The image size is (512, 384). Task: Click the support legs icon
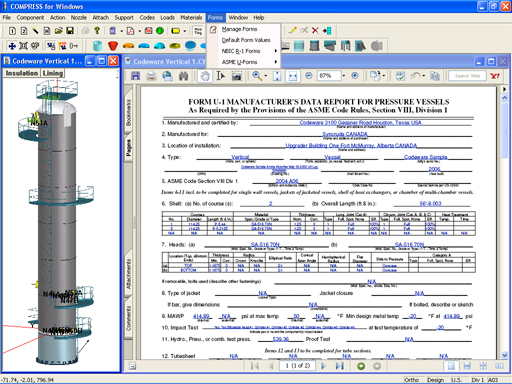(x=345, y=46)
